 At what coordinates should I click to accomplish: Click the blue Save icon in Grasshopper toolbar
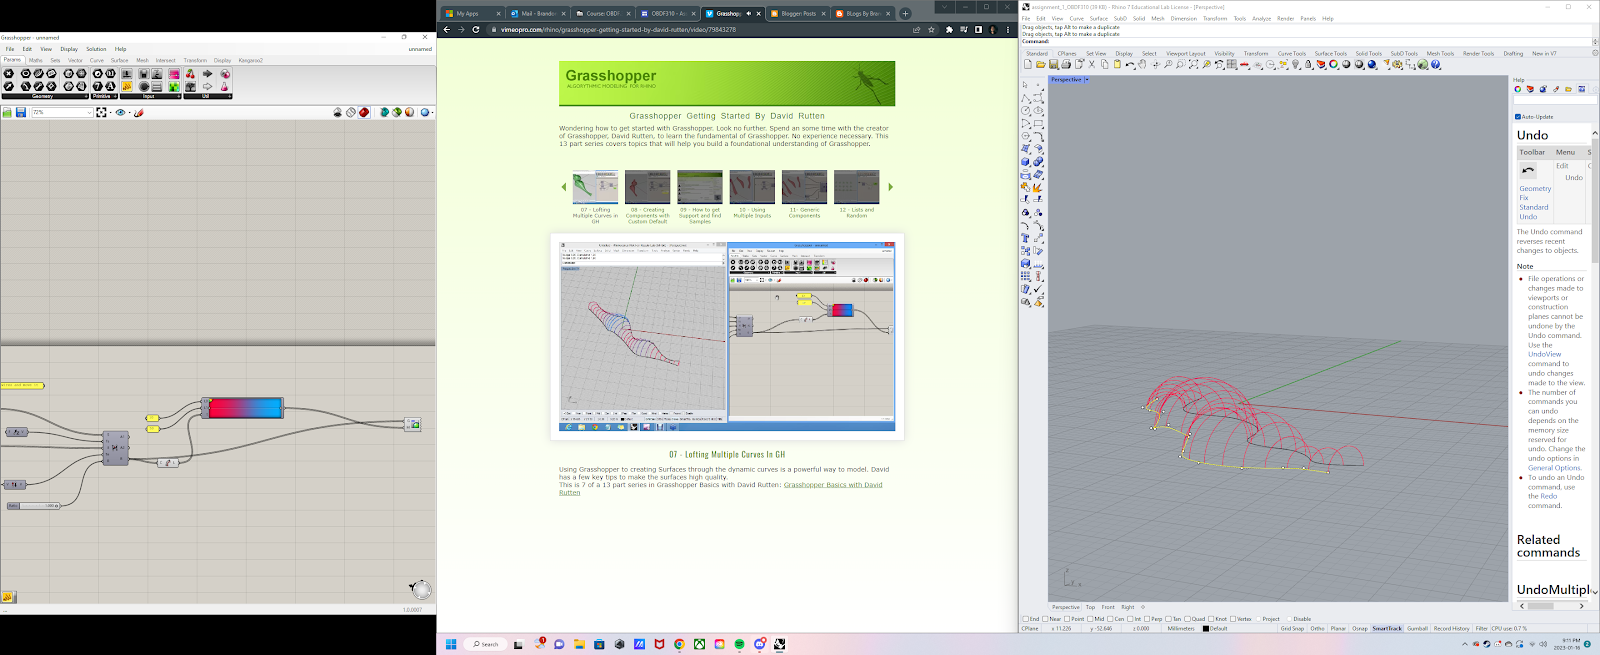[20, 112]
